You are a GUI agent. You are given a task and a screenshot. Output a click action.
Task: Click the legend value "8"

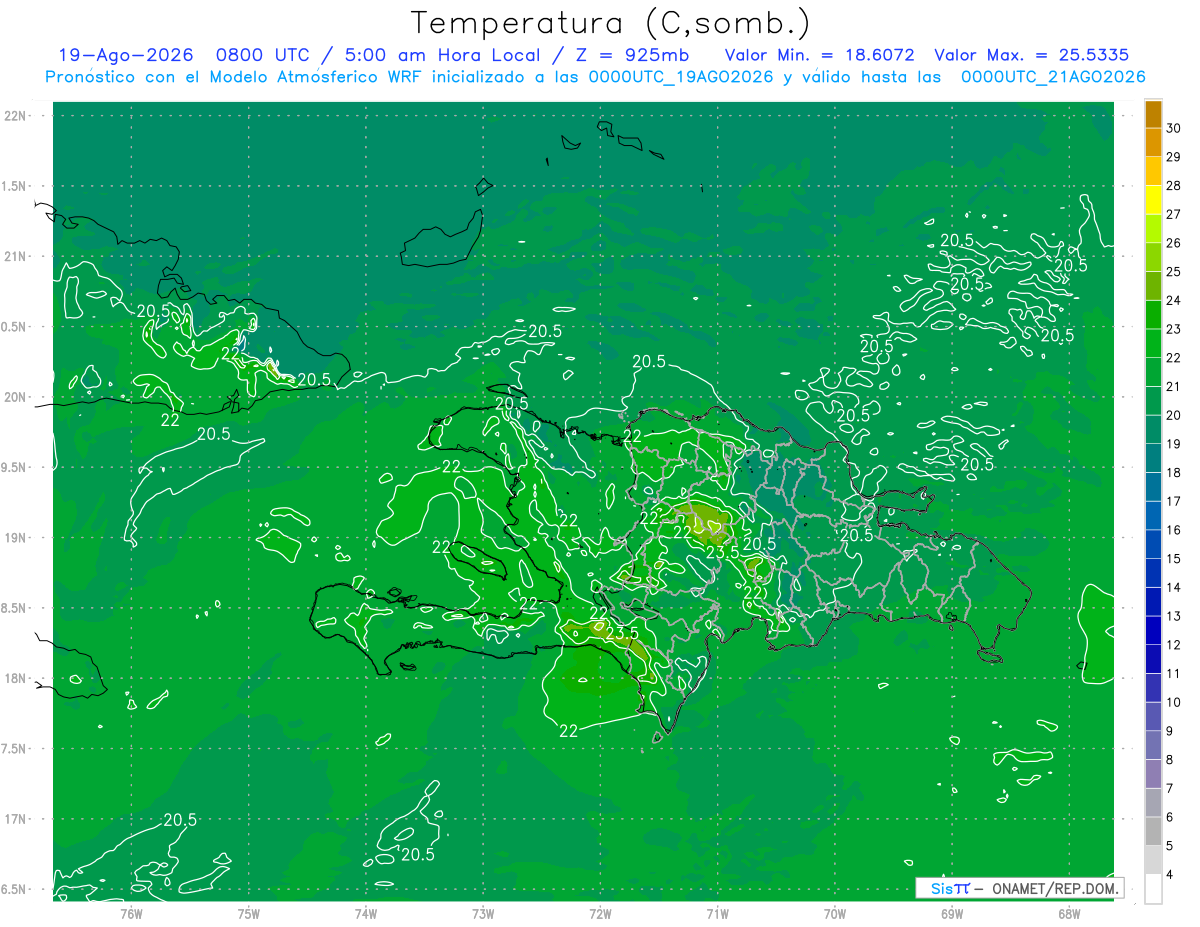point(1170,759)
